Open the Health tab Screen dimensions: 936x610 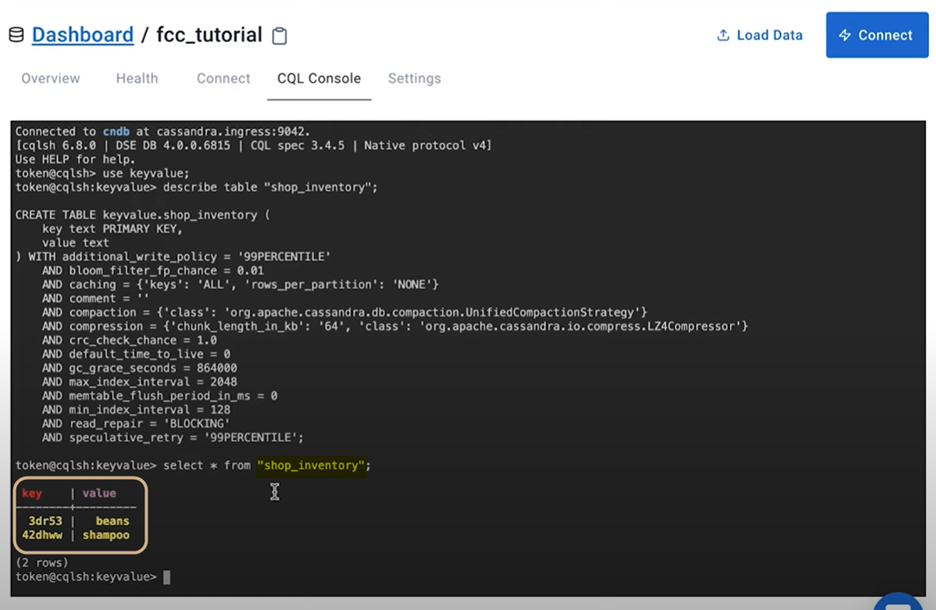click(137, 78)
